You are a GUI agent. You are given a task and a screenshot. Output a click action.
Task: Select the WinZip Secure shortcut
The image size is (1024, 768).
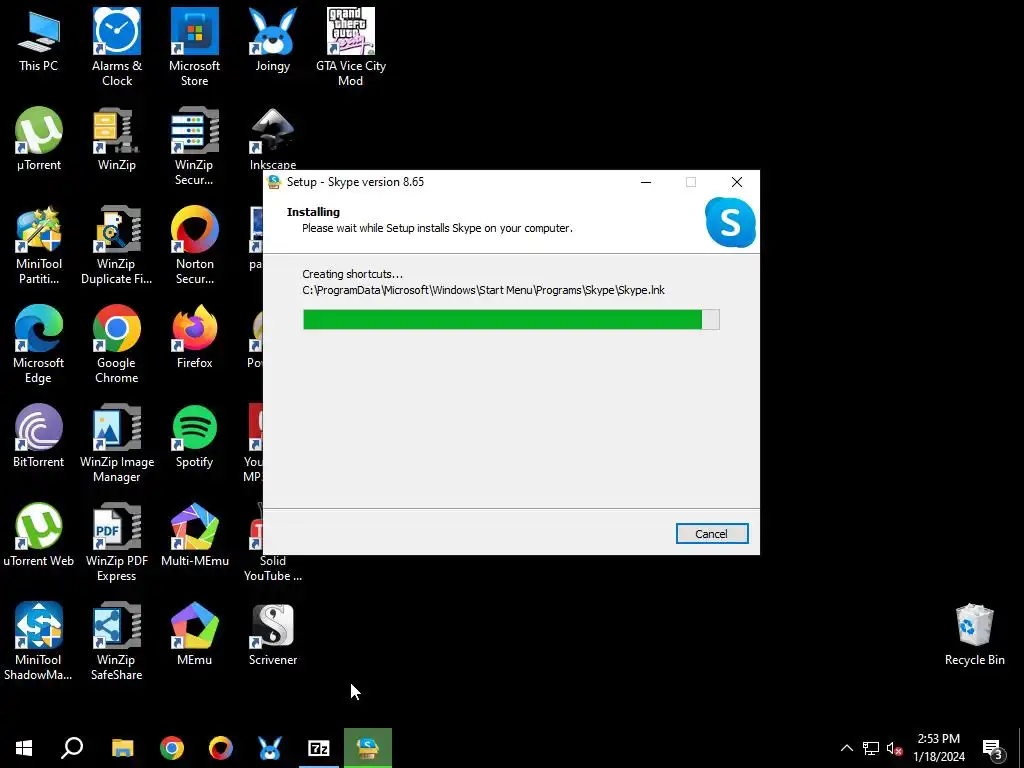(x=195, y=146)
